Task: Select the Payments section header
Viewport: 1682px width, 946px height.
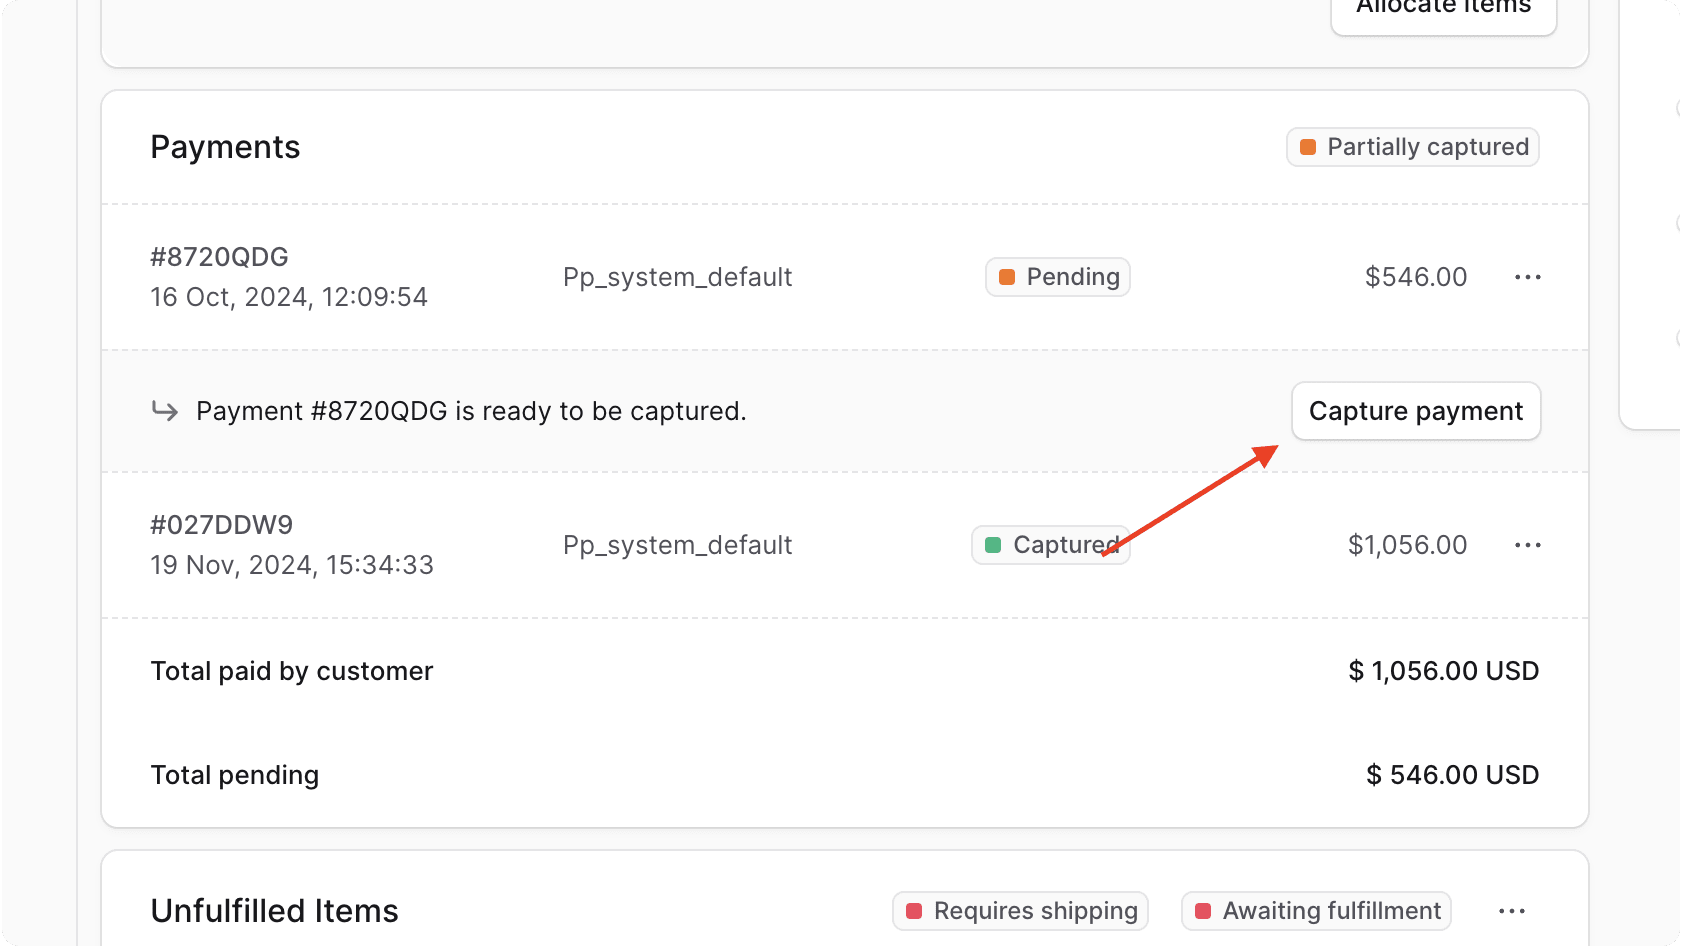Action: (225, 147)
